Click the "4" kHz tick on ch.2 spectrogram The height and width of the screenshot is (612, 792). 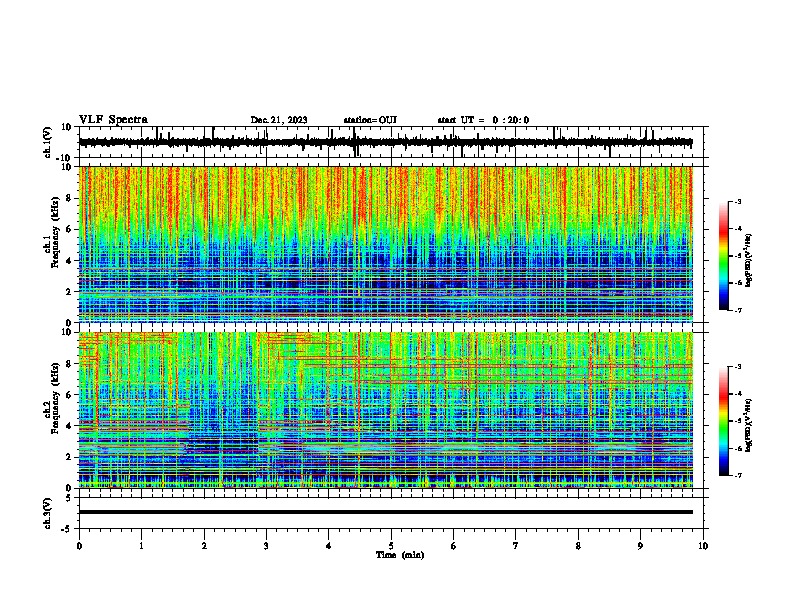(x=69, y=426)
